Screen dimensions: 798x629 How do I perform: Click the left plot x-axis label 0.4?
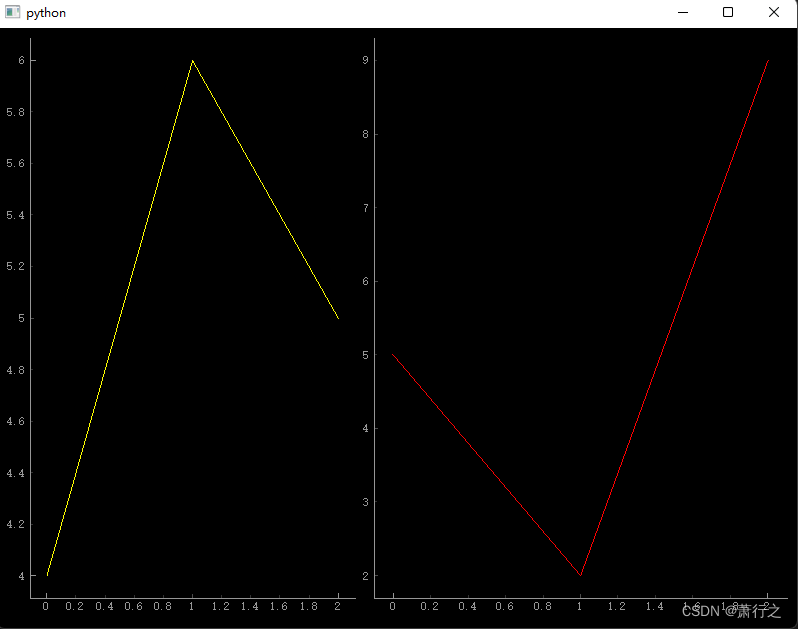point(104,606)
